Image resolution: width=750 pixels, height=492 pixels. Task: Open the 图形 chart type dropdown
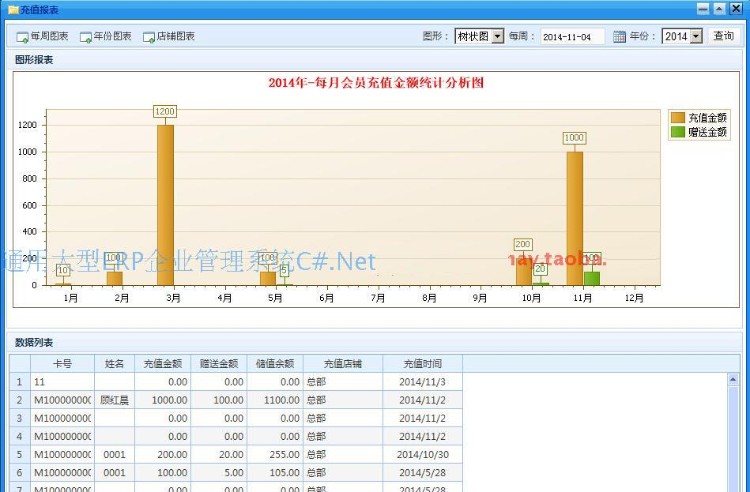498,36
